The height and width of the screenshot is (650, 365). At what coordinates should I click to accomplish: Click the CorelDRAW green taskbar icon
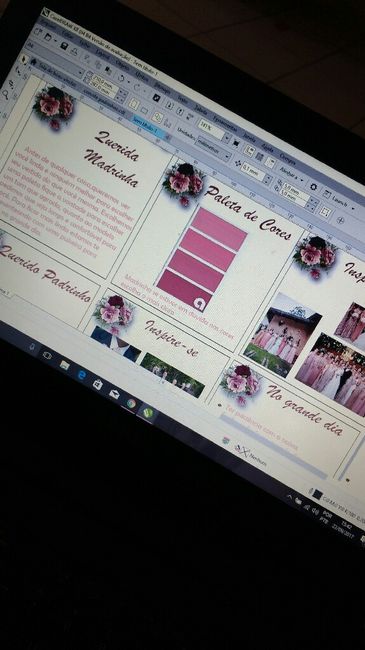(147, 412)
